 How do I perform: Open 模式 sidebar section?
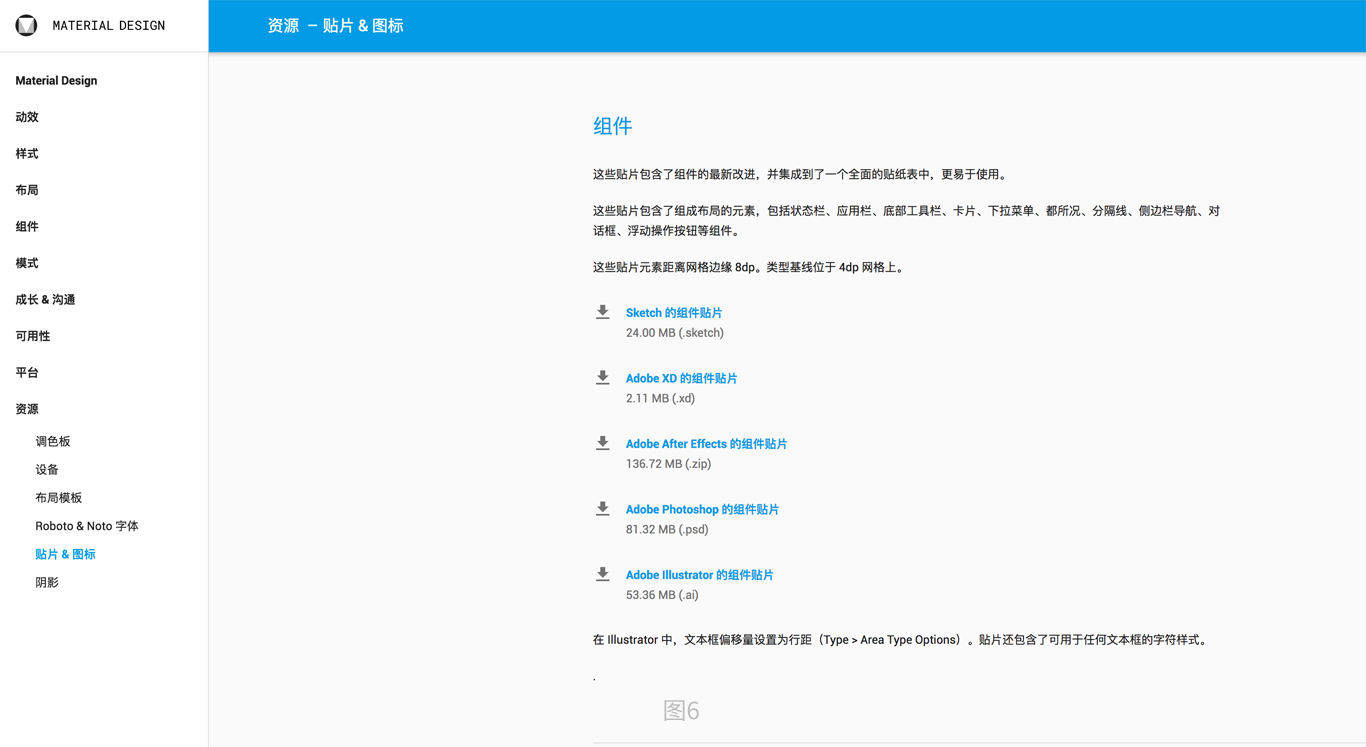click(27, 263)
